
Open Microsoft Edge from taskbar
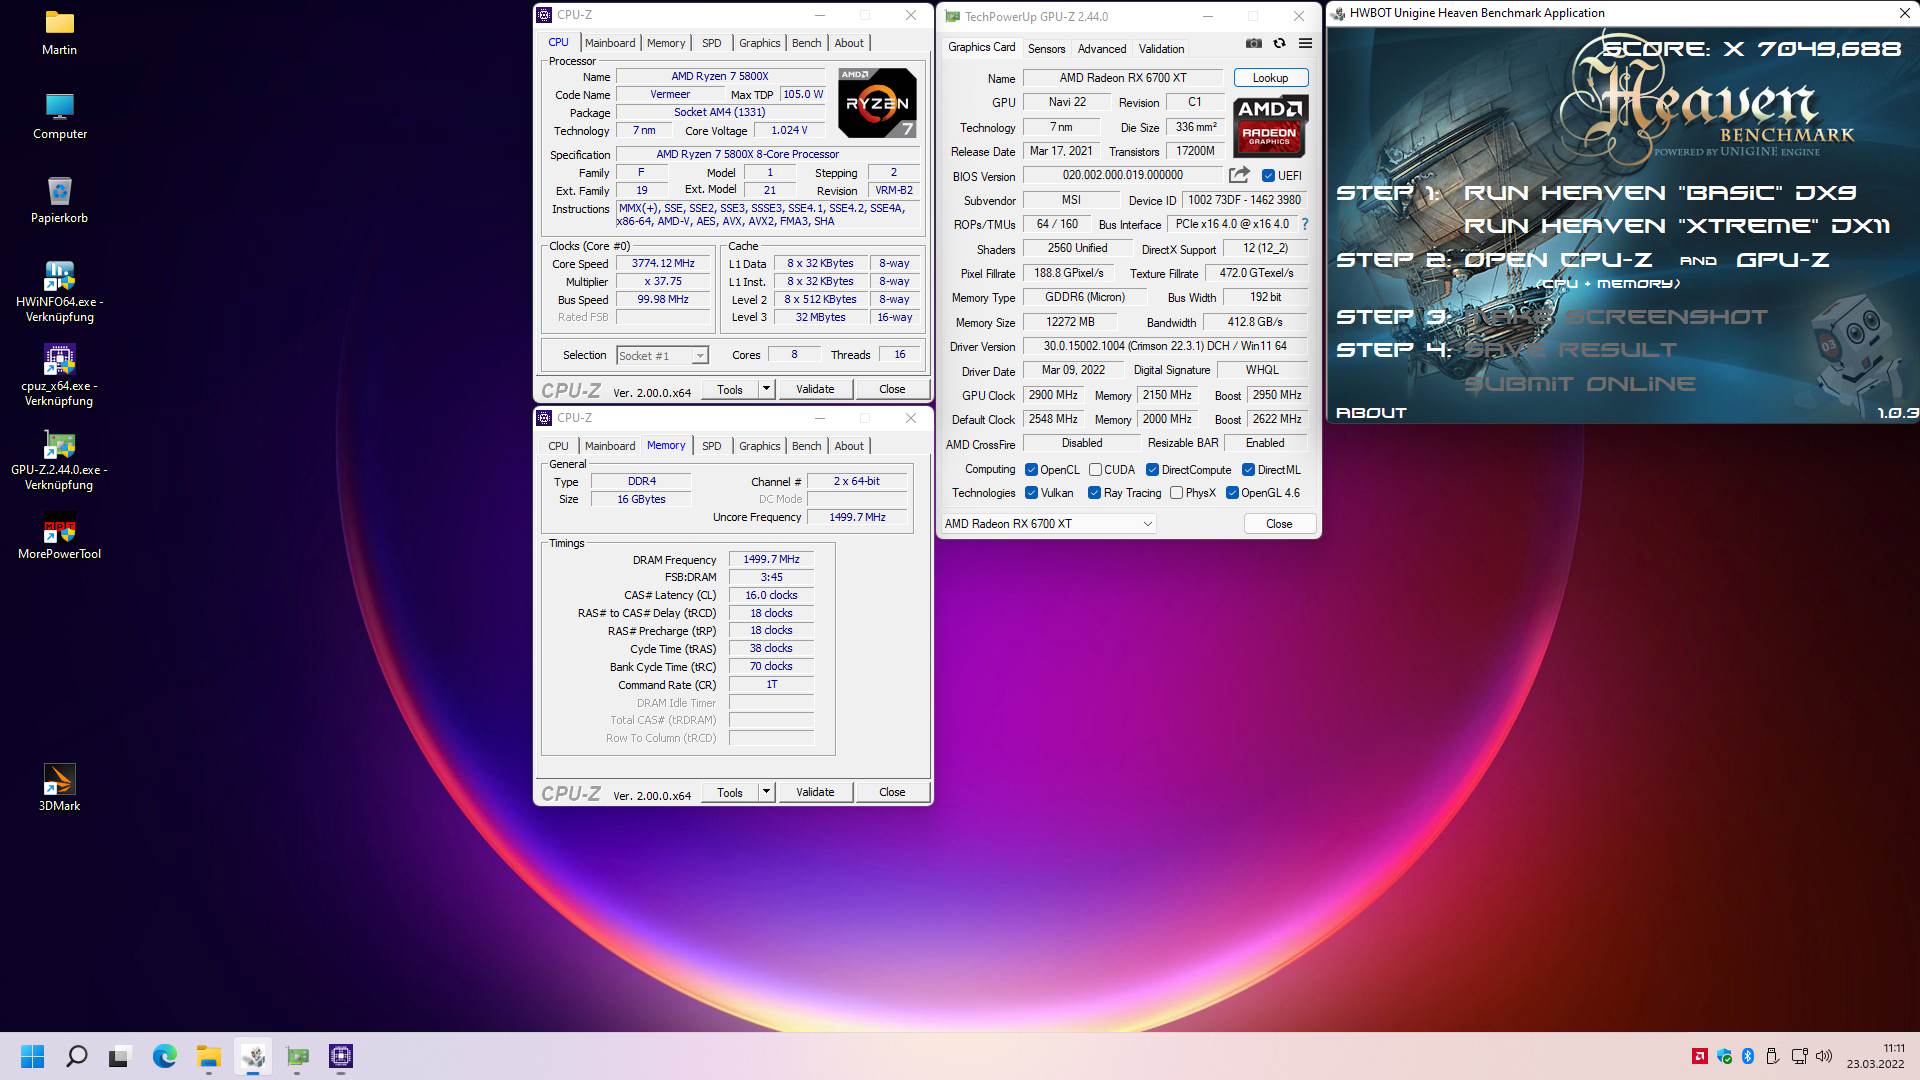164,1056
